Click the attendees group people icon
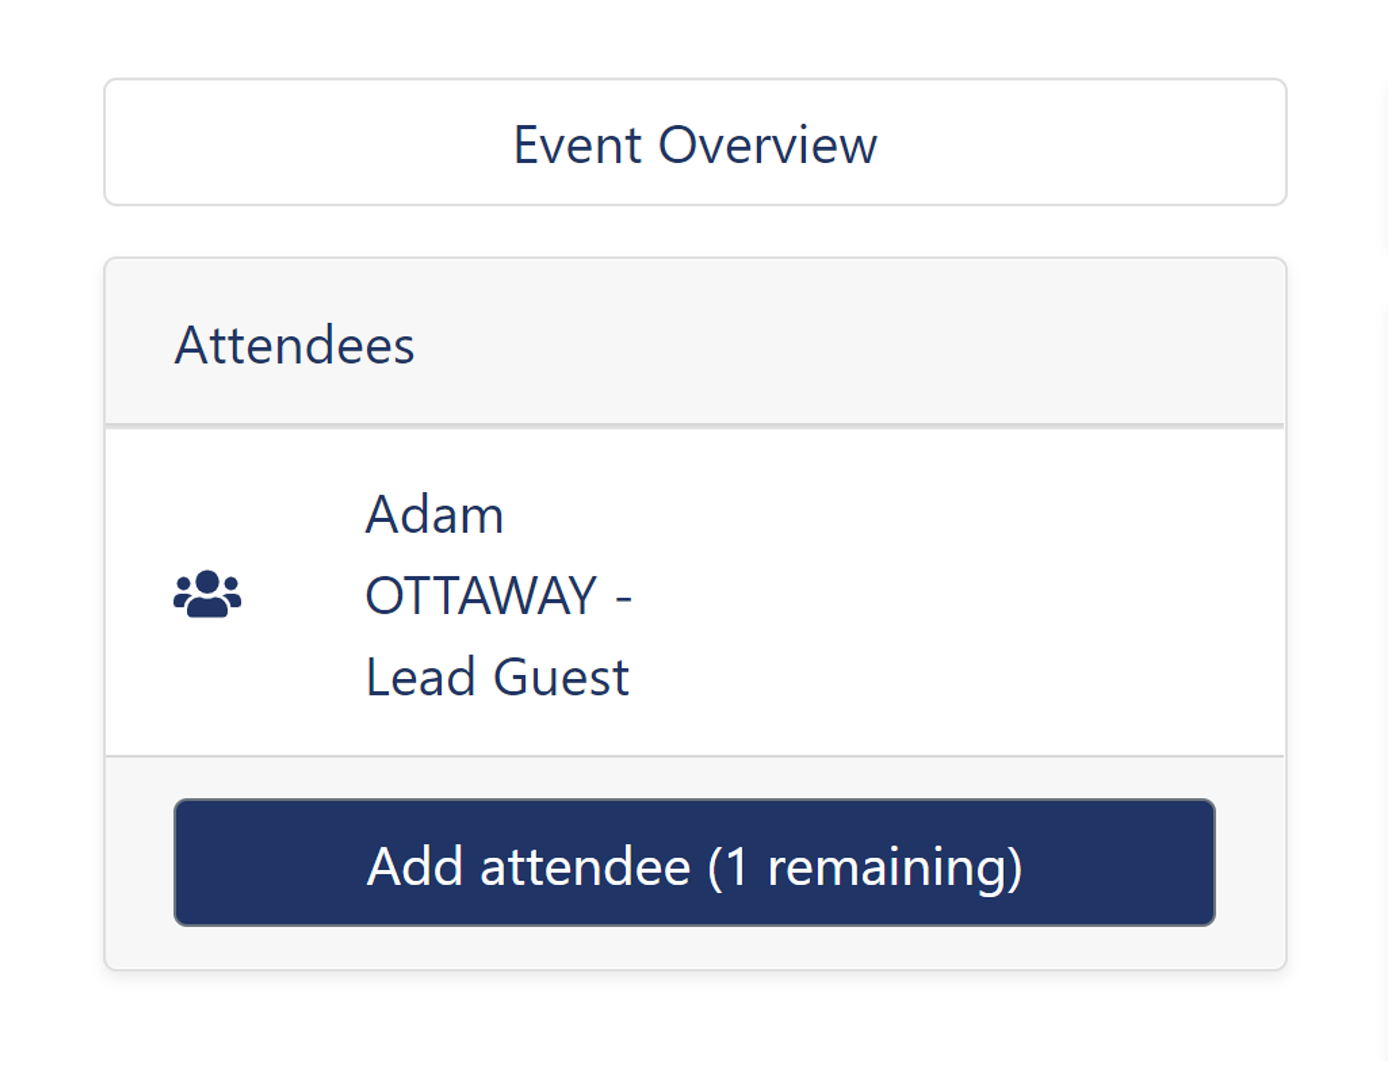The height and width of the screenshot is (1085, 1394). pyautogui.click(x=207, y=595)
